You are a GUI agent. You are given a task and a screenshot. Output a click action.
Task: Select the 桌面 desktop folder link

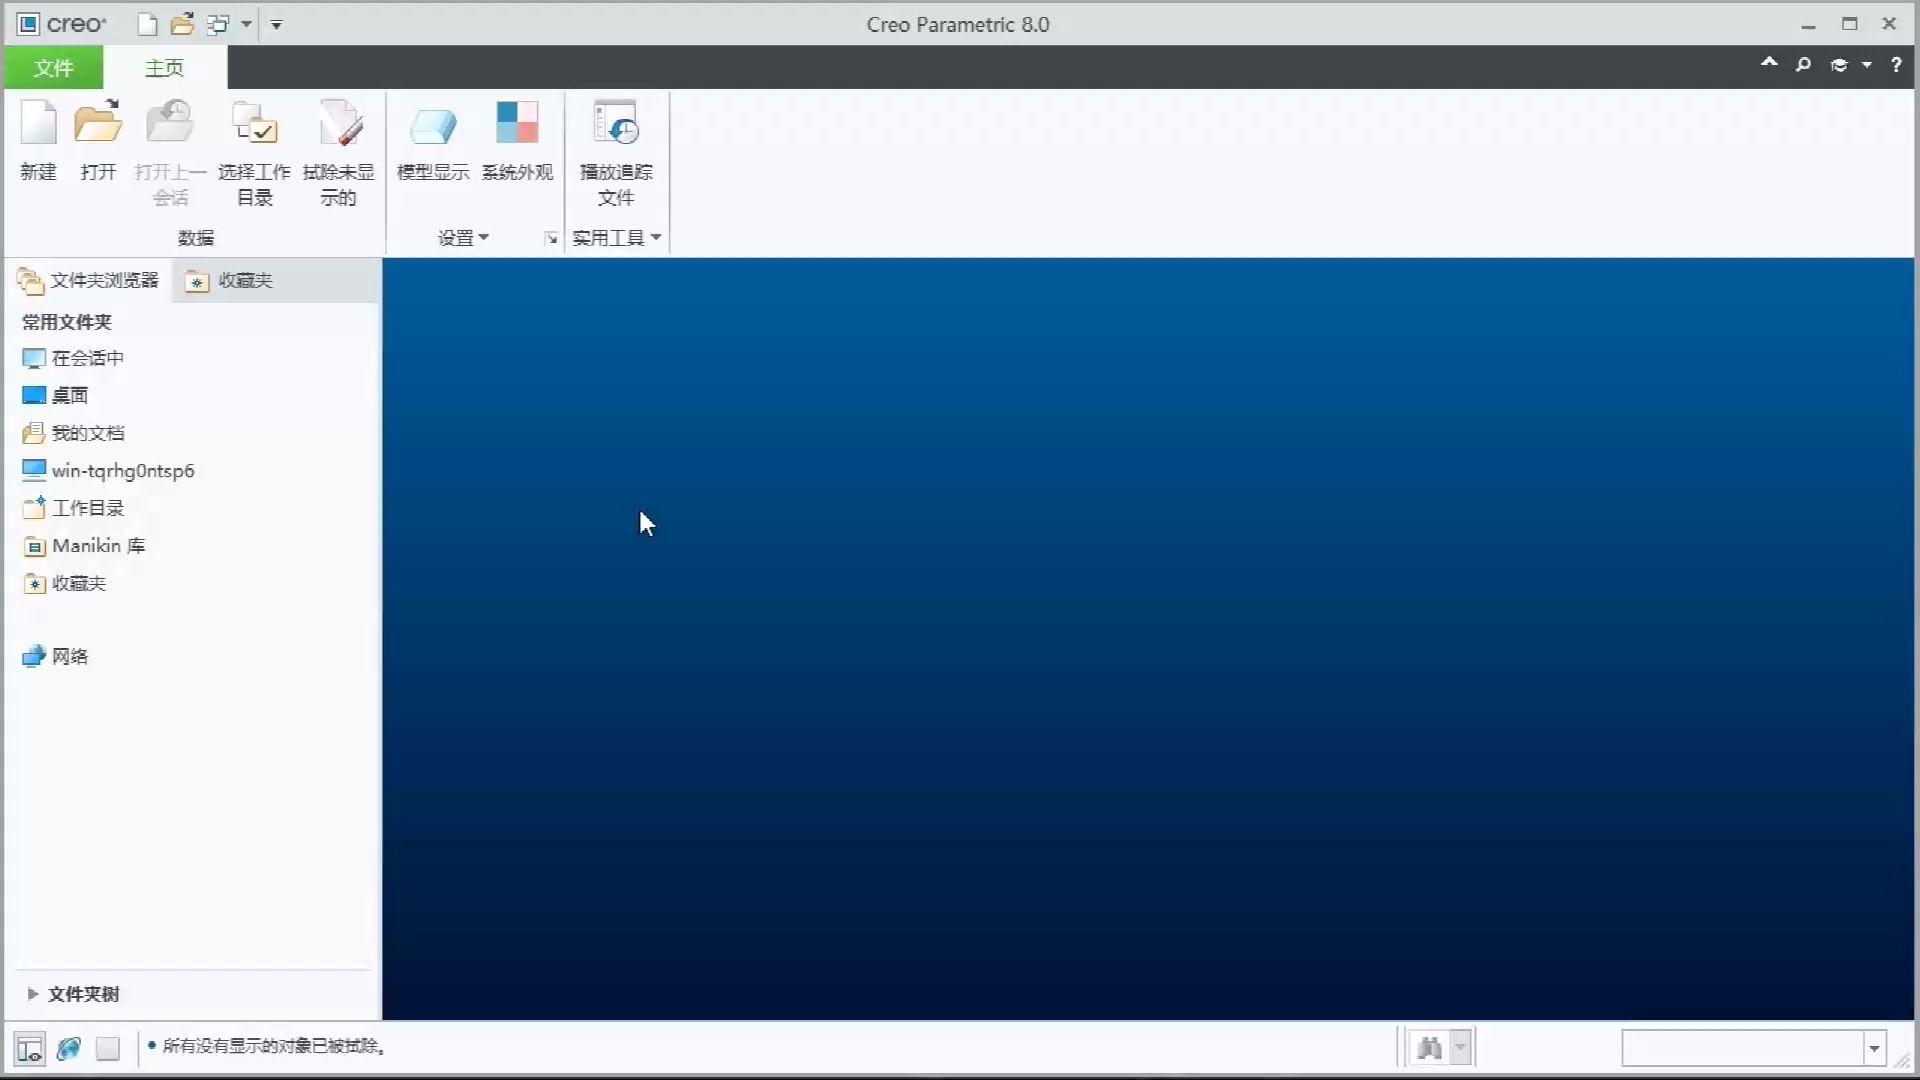click(x=69, y=395)
